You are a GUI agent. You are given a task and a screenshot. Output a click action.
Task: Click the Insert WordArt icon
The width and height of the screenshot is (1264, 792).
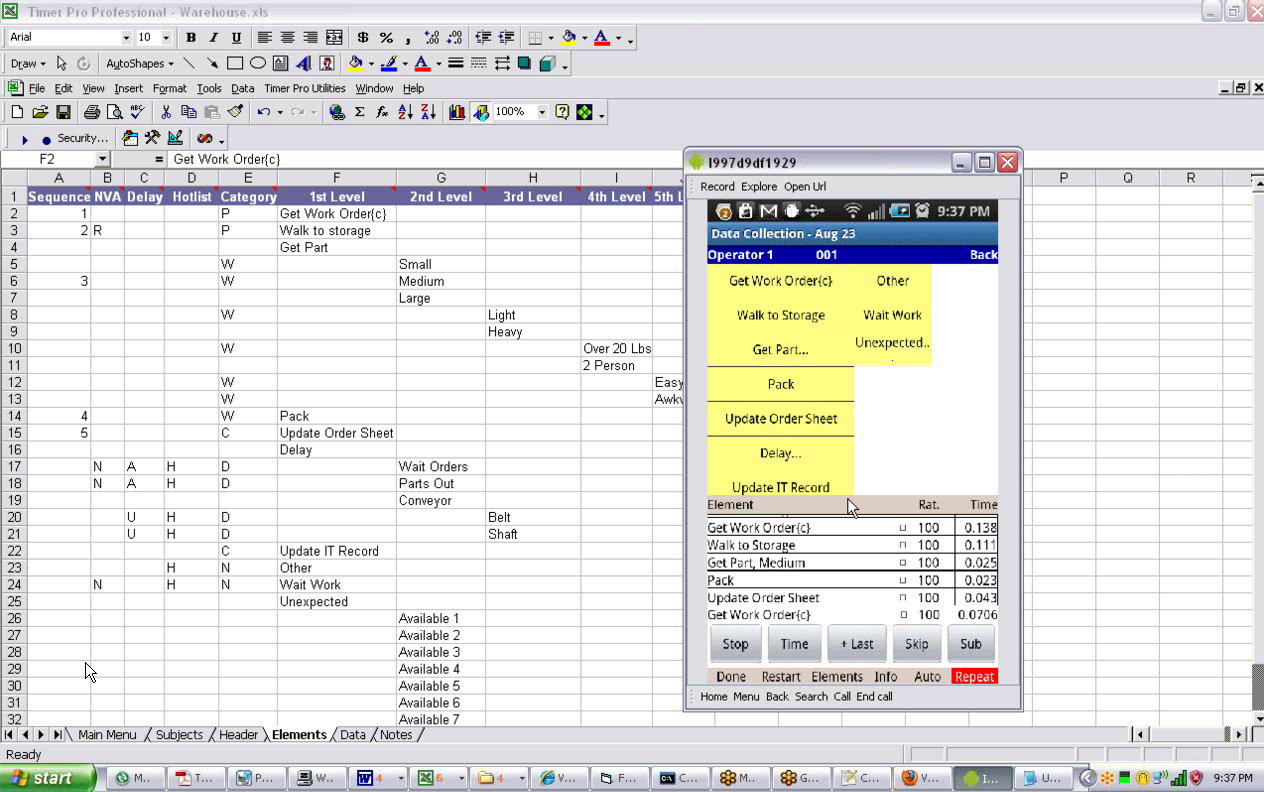pyautogui.click(x=303, y=64)
